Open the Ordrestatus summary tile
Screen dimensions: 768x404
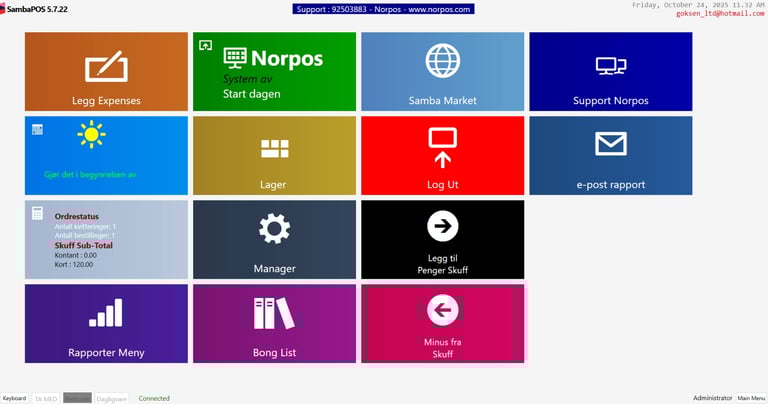106,239
